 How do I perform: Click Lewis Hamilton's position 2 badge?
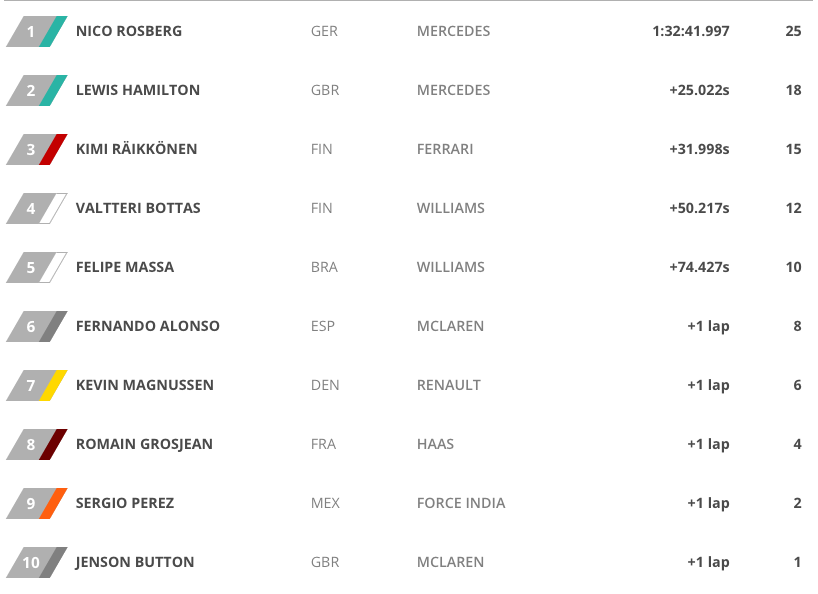pos(37,90)
